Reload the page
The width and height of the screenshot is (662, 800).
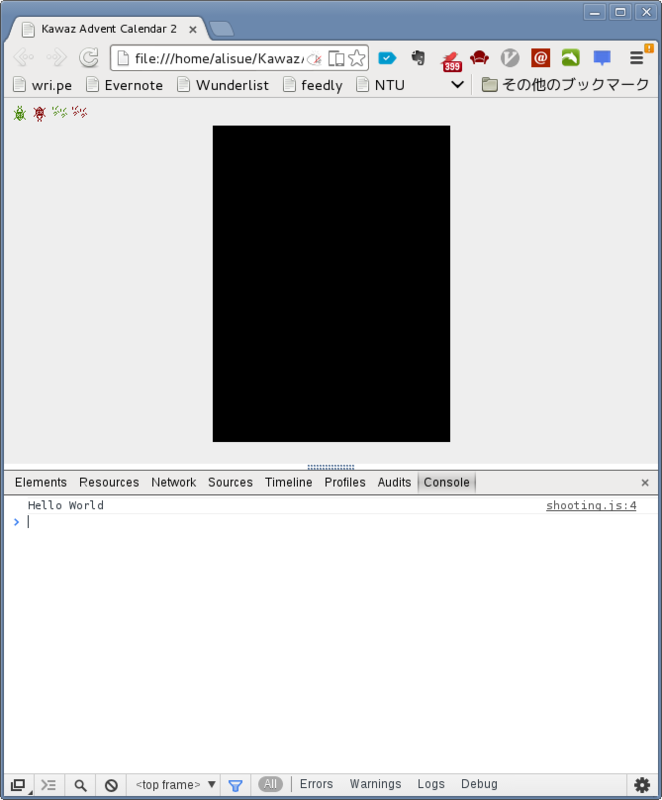point(89,57)
